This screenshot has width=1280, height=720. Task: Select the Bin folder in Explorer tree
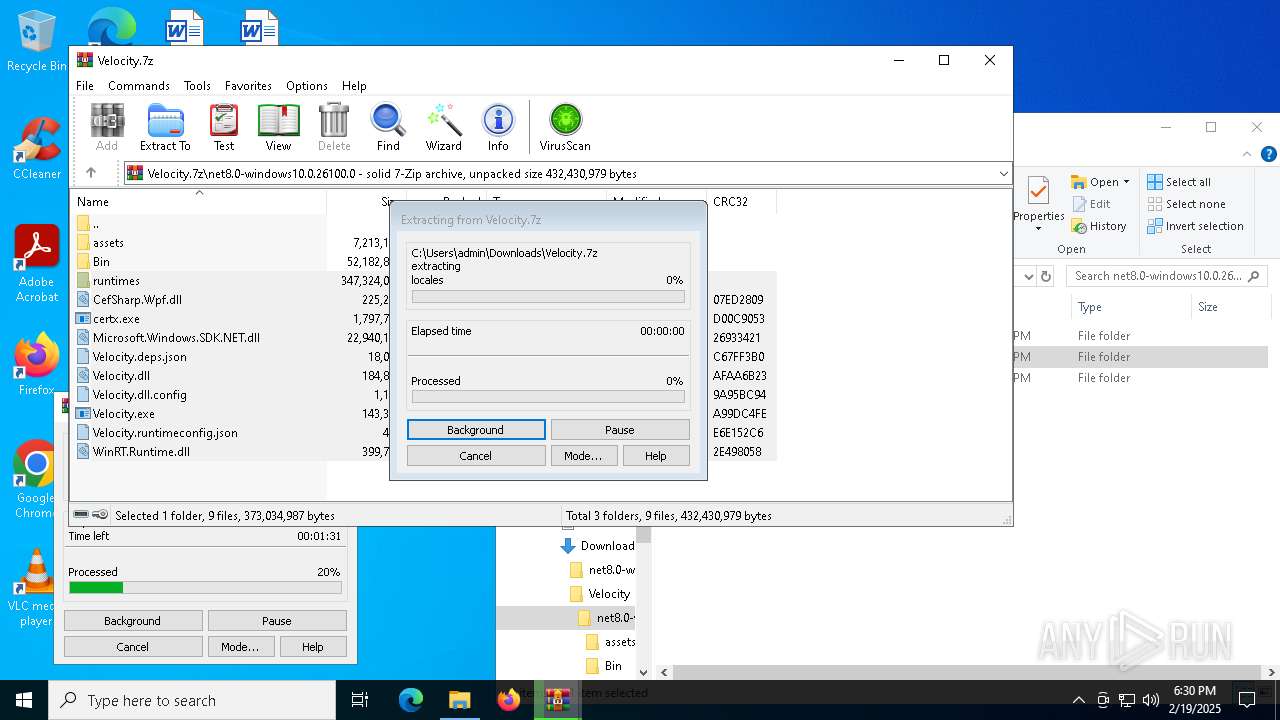[x=604, y=666]
